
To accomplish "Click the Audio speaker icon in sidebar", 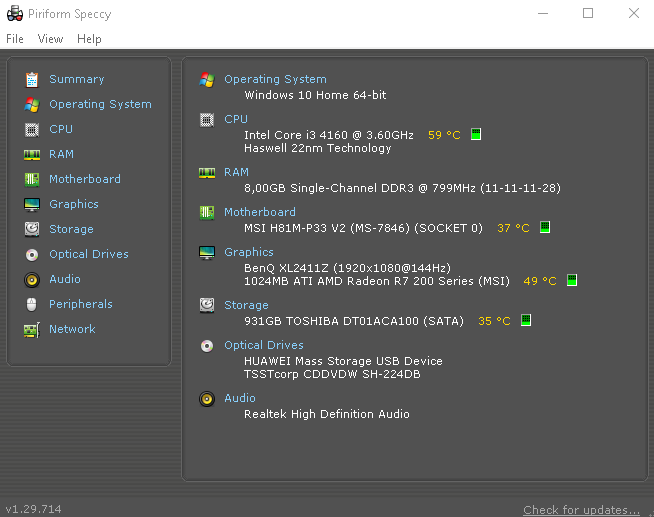I will point(32,280).
